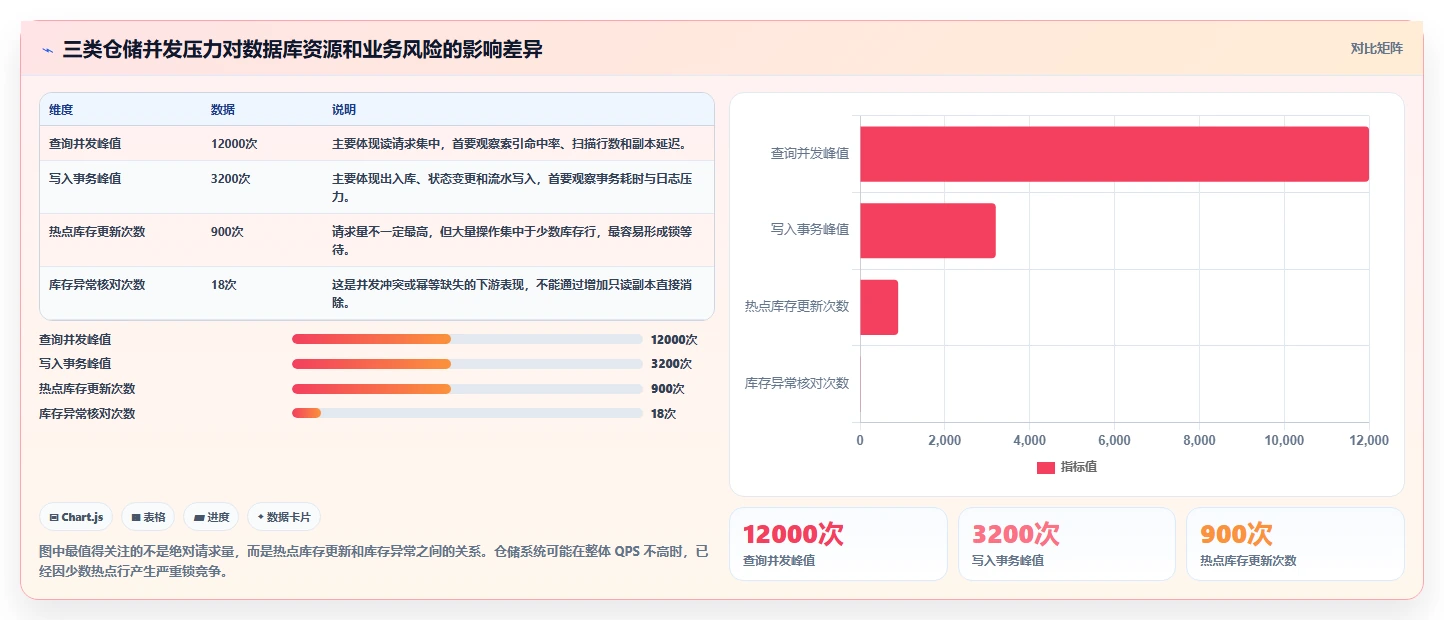Click the 对比矩阵 label in header
The image size is (1444, 620).
tap(1376, 48)
